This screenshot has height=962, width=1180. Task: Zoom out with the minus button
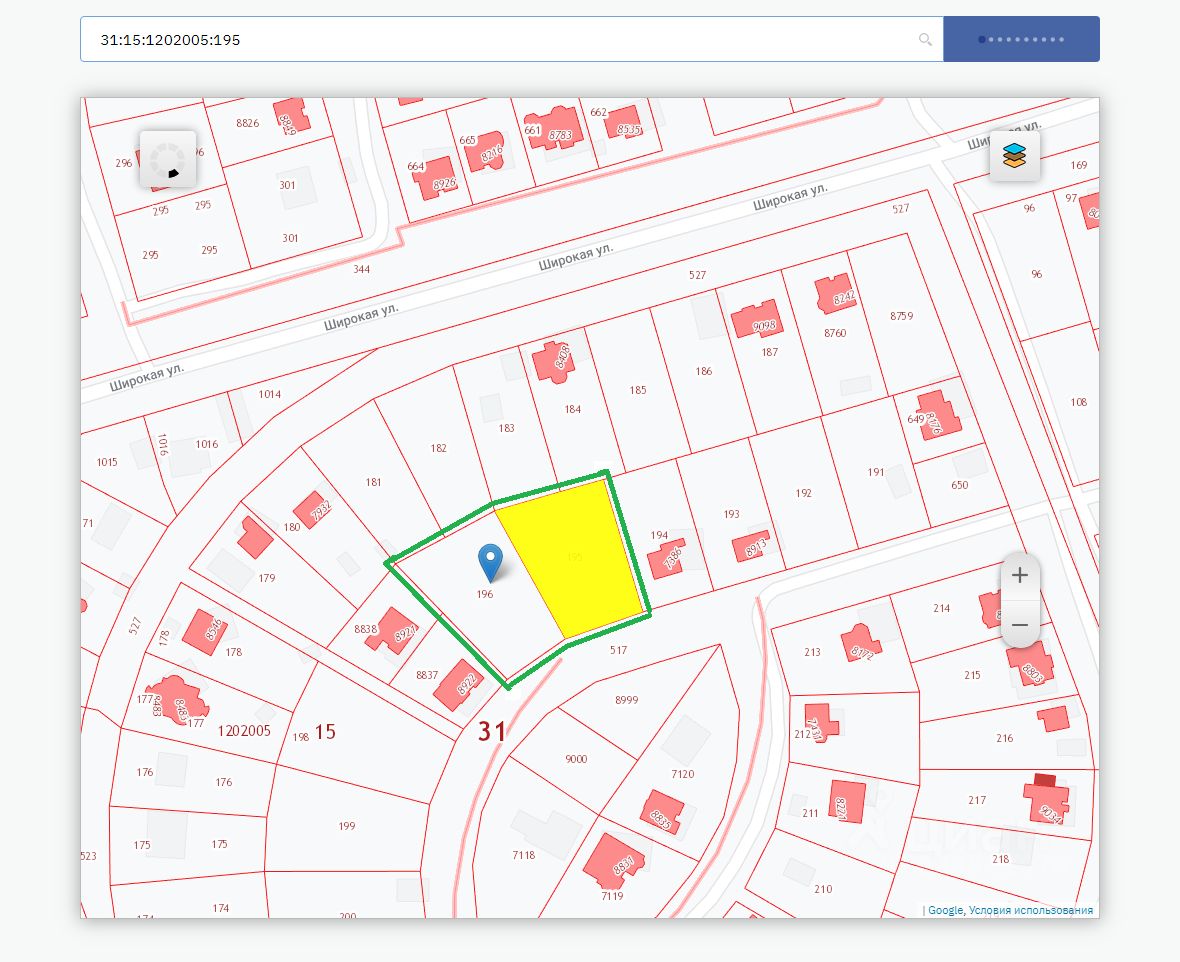pyautogui.click(x=1020, y=625)
